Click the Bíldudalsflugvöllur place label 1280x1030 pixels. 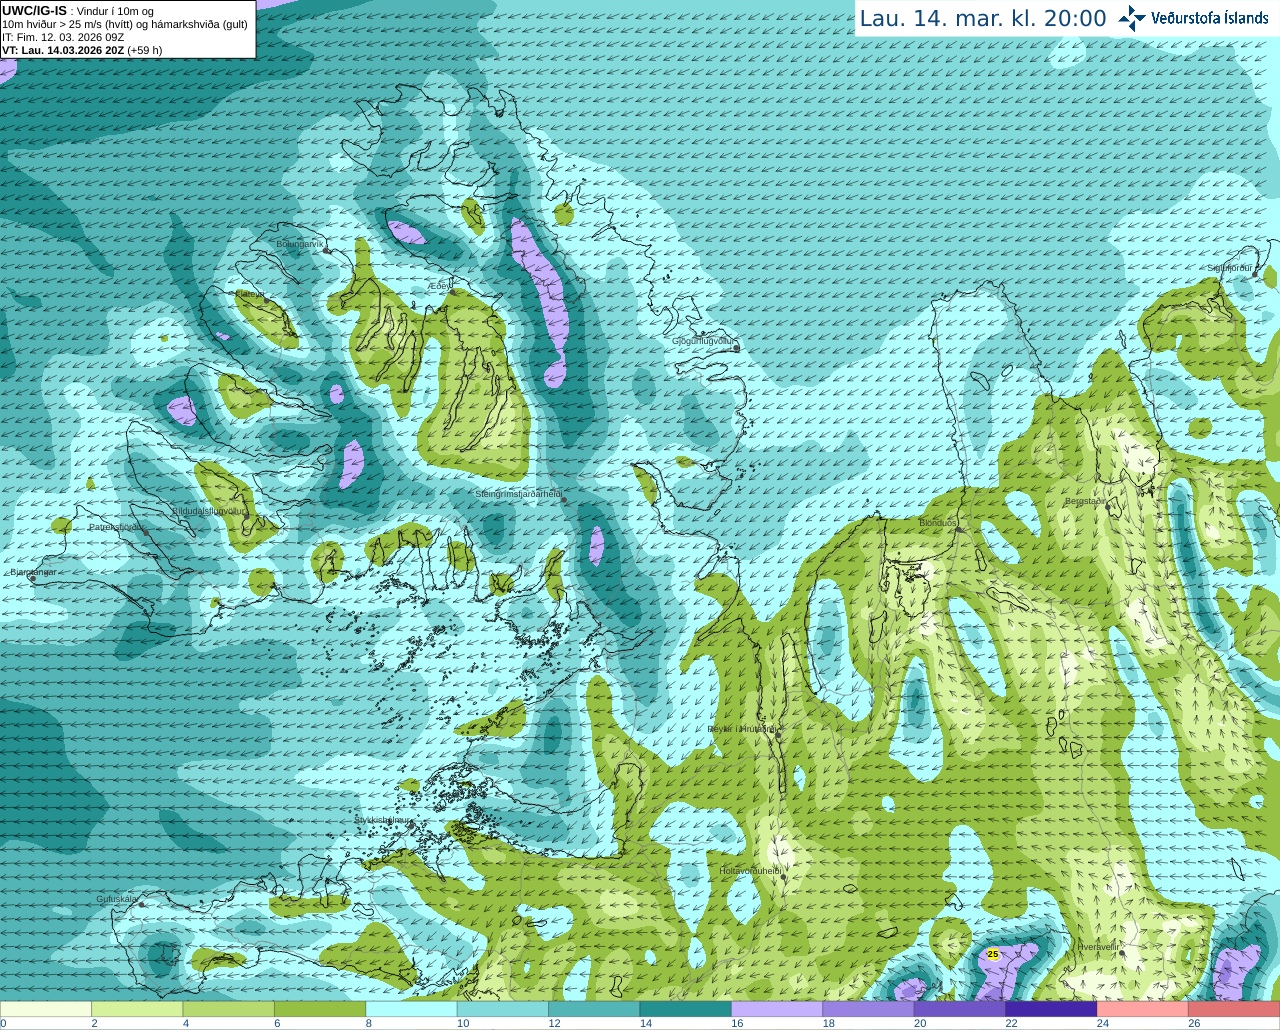click(x=208, y=510)
